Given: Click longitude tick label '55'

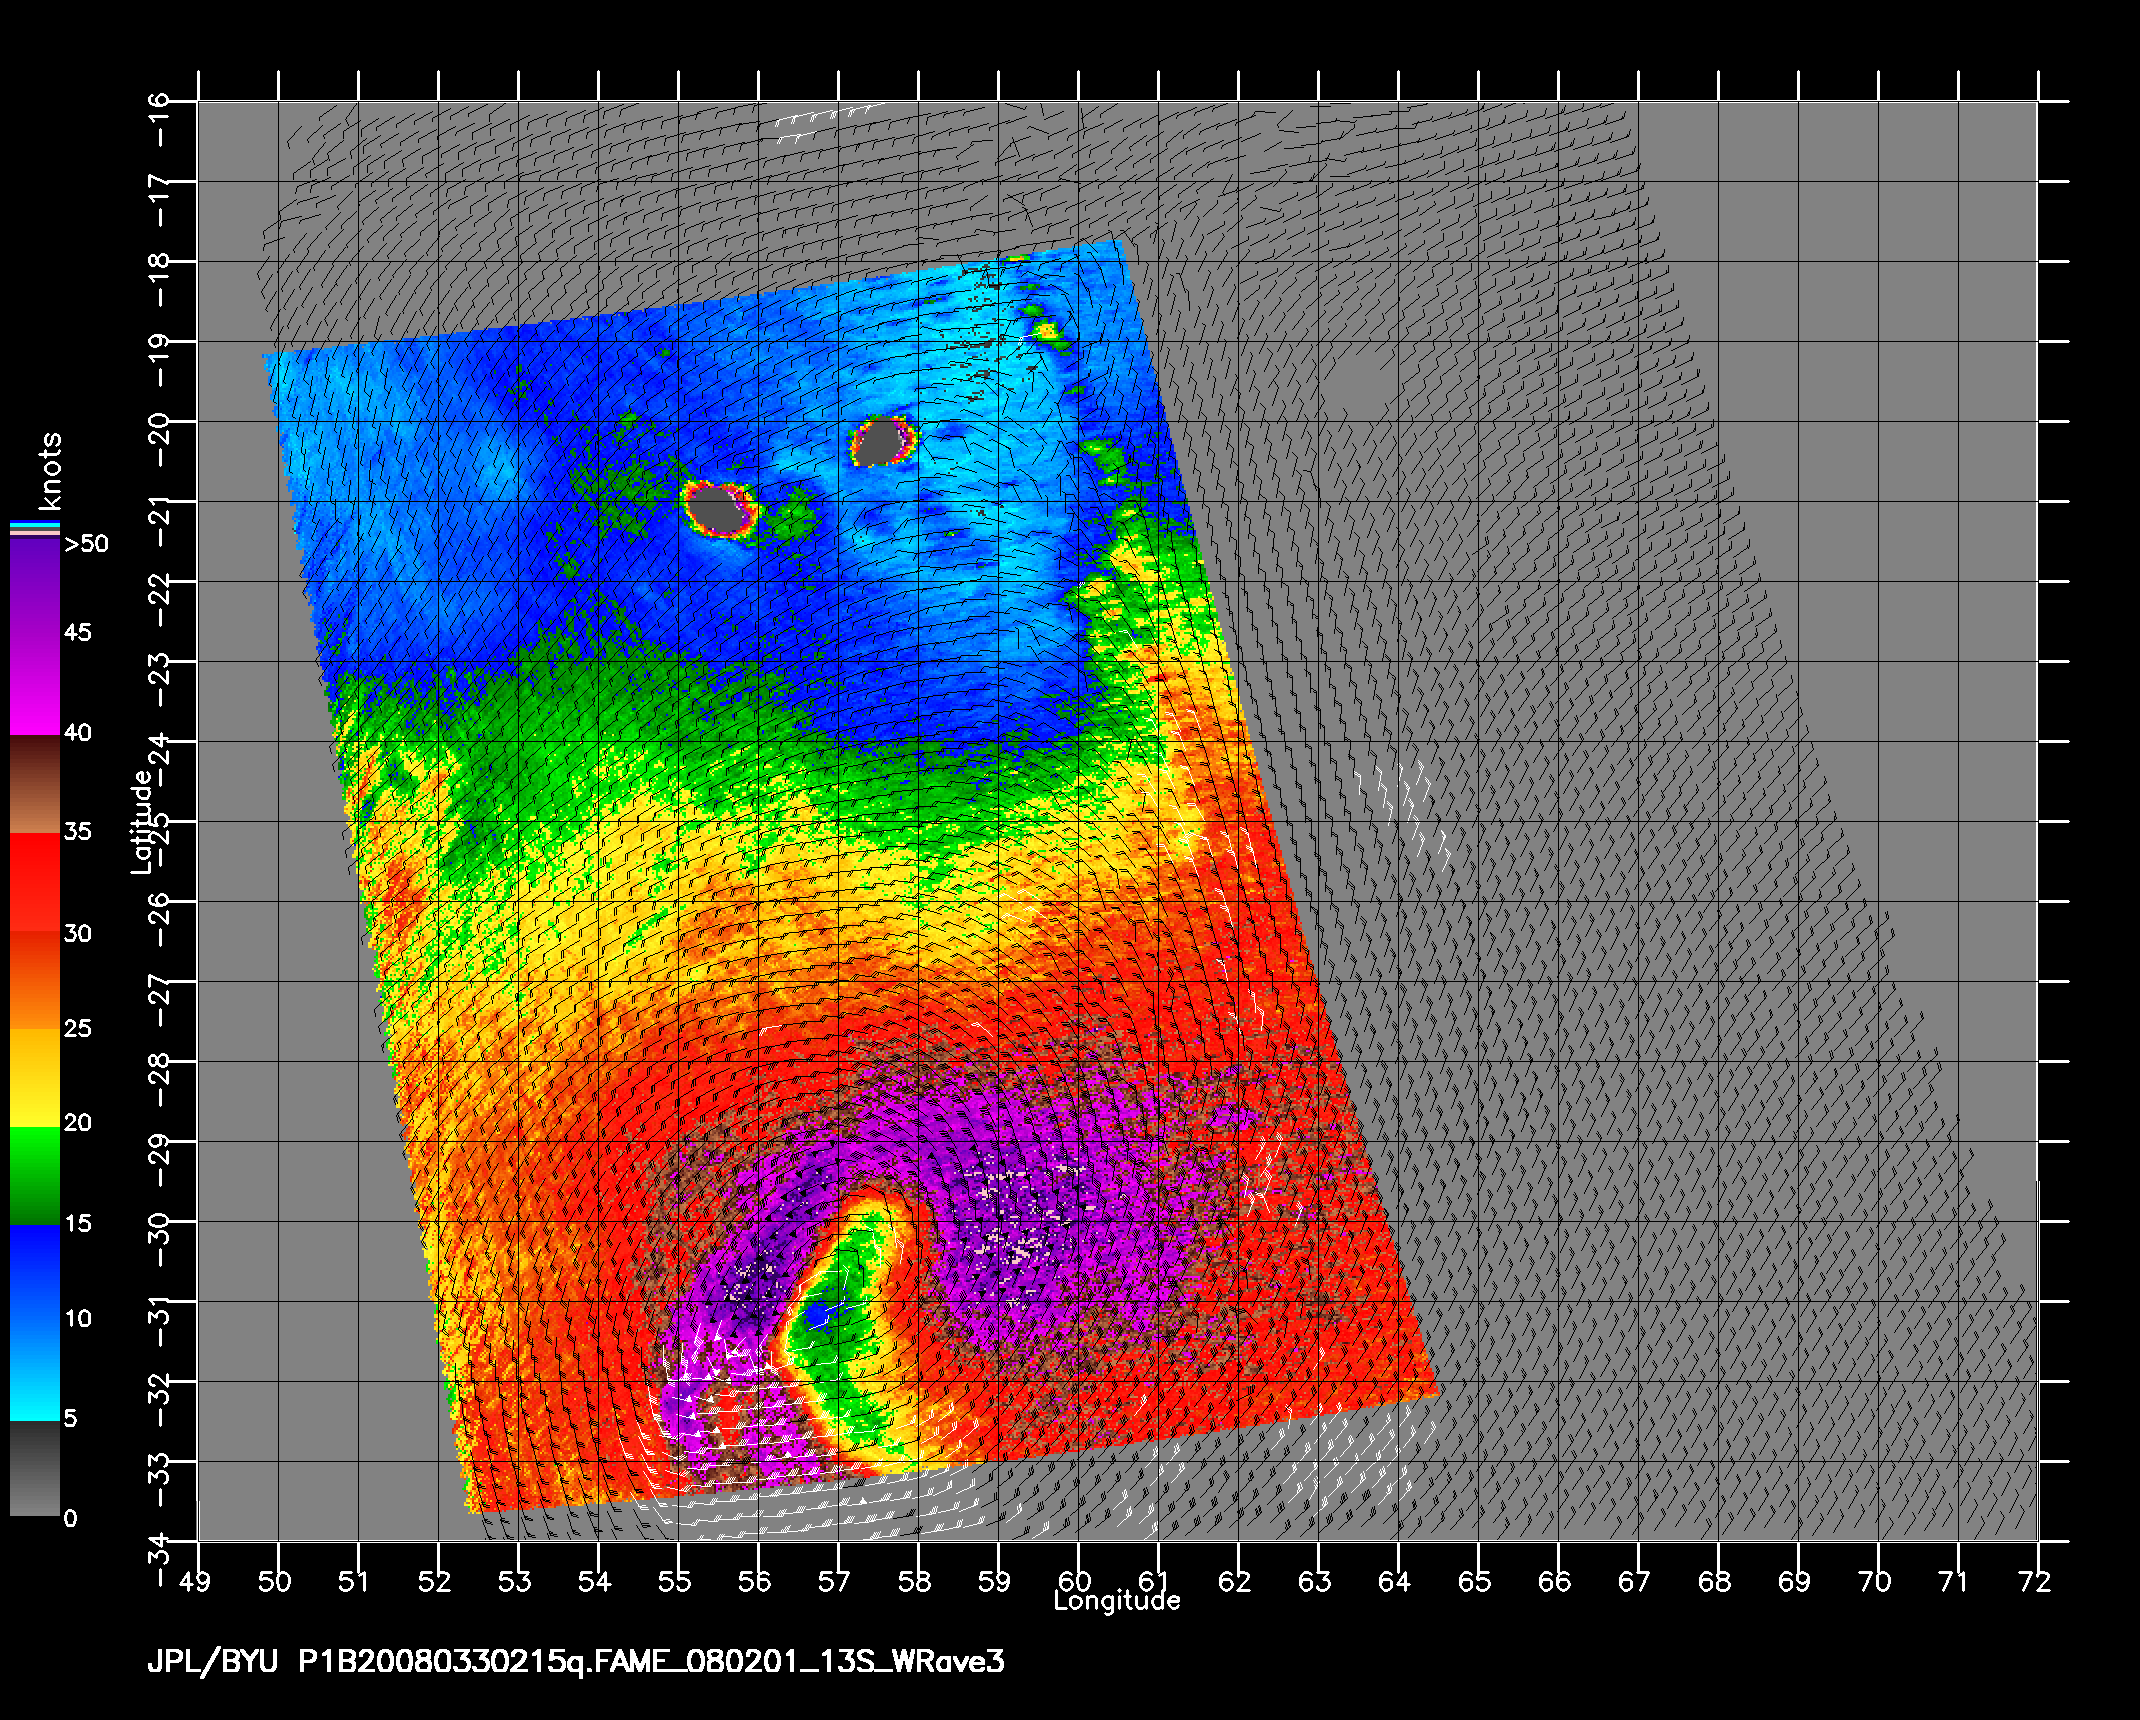Looking at the screenshot, I should coord(676,1581).
